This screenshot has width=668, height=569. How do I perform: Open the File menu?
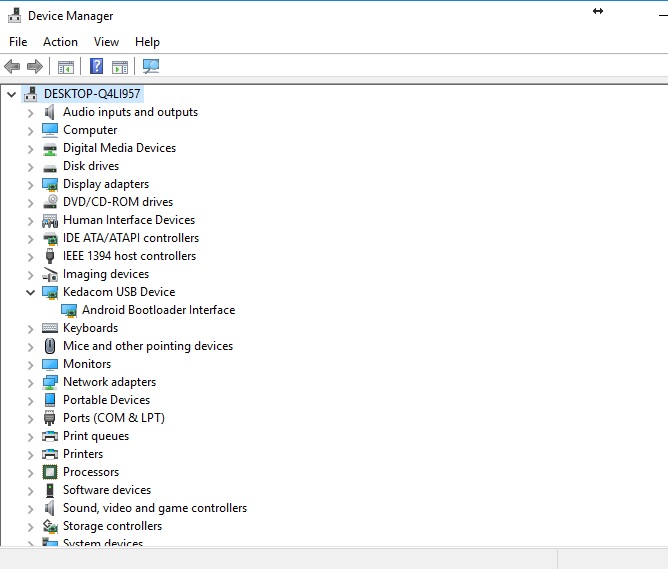click(18, 42)
